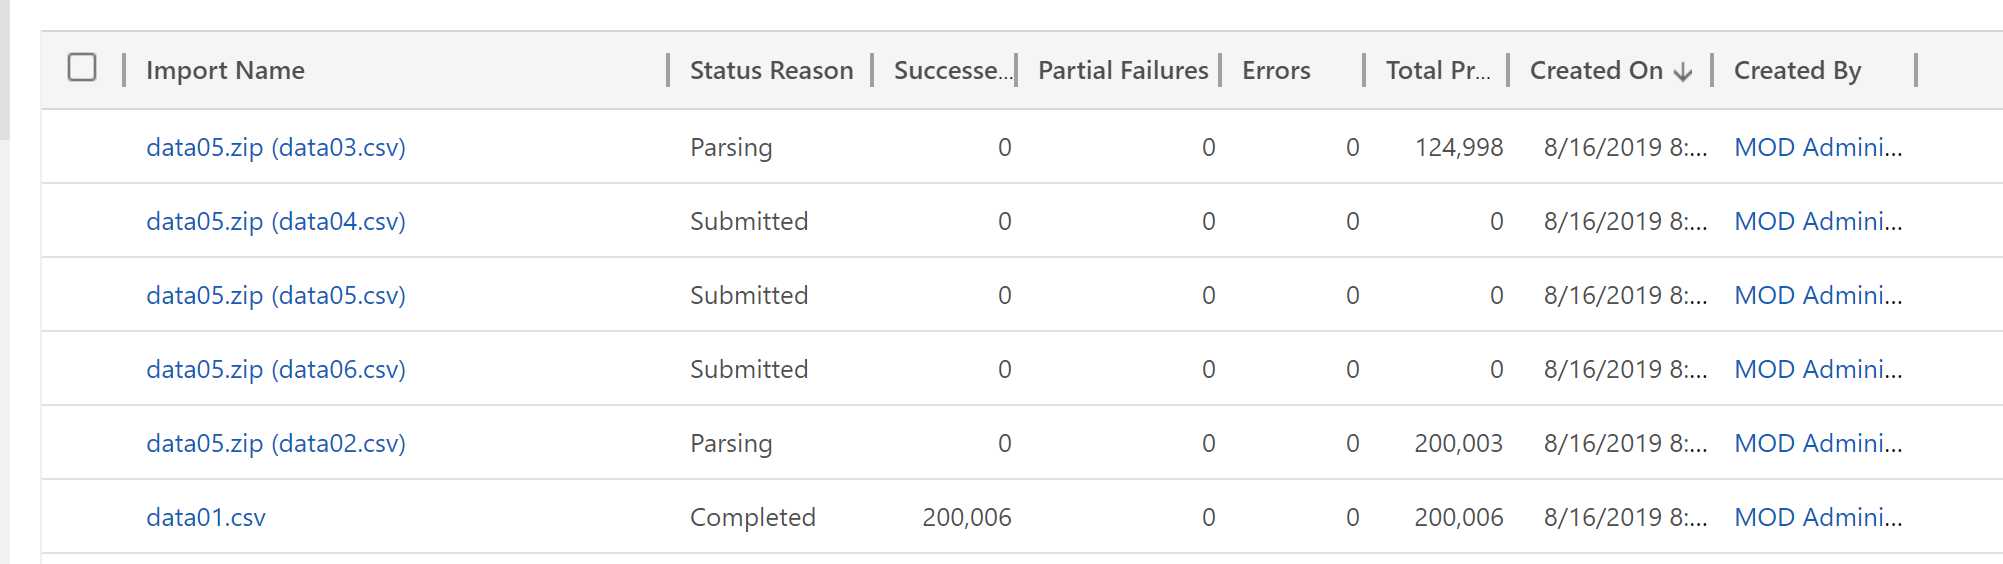Open the data05.zip (data06.csv) import
Screen dimensions: 2003x564
[x=276, y=370]
